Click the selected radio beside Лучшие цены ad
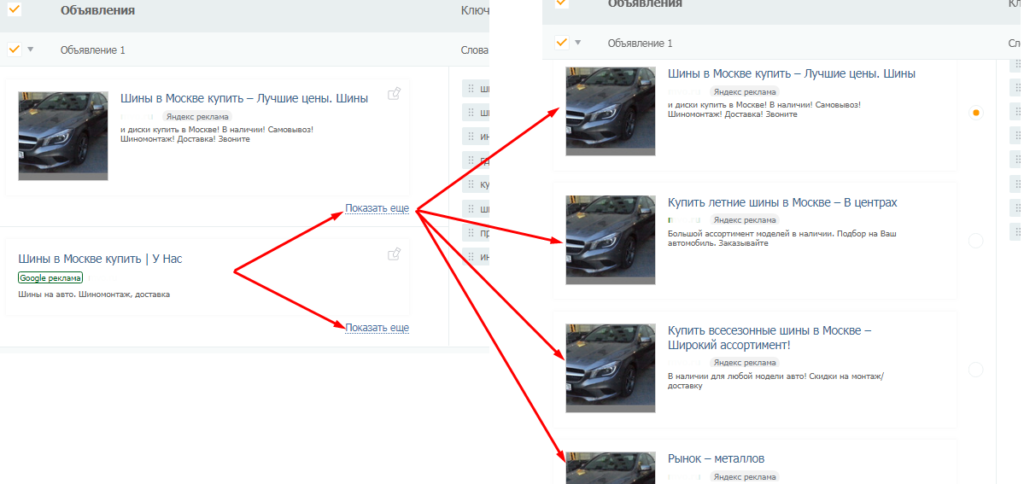This screenshot has width=1024, height=484. click(x=976, y=113)
